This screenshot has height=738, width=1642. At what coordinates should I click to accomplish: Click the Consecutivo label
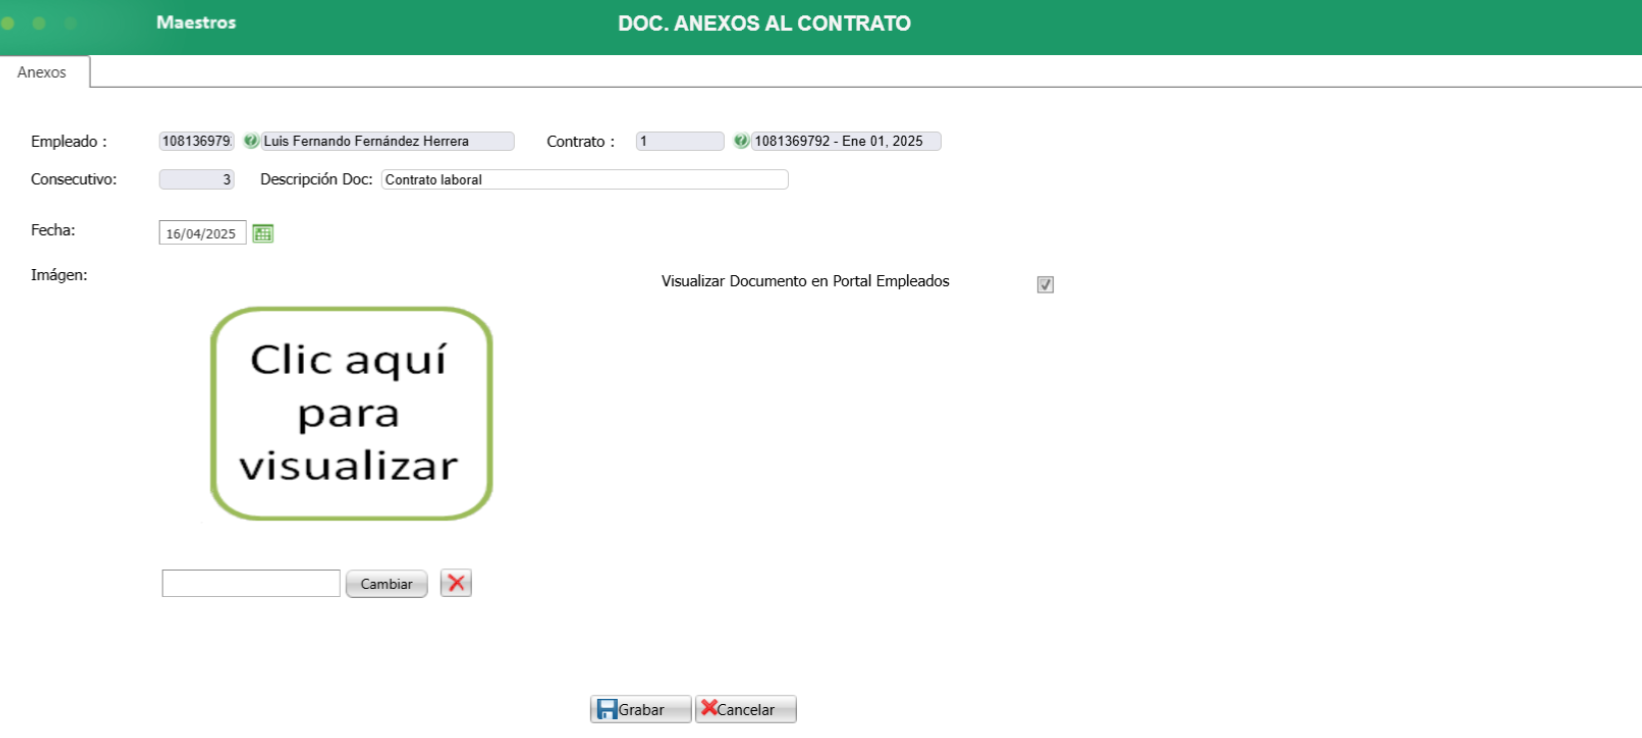tap(74, 179)
